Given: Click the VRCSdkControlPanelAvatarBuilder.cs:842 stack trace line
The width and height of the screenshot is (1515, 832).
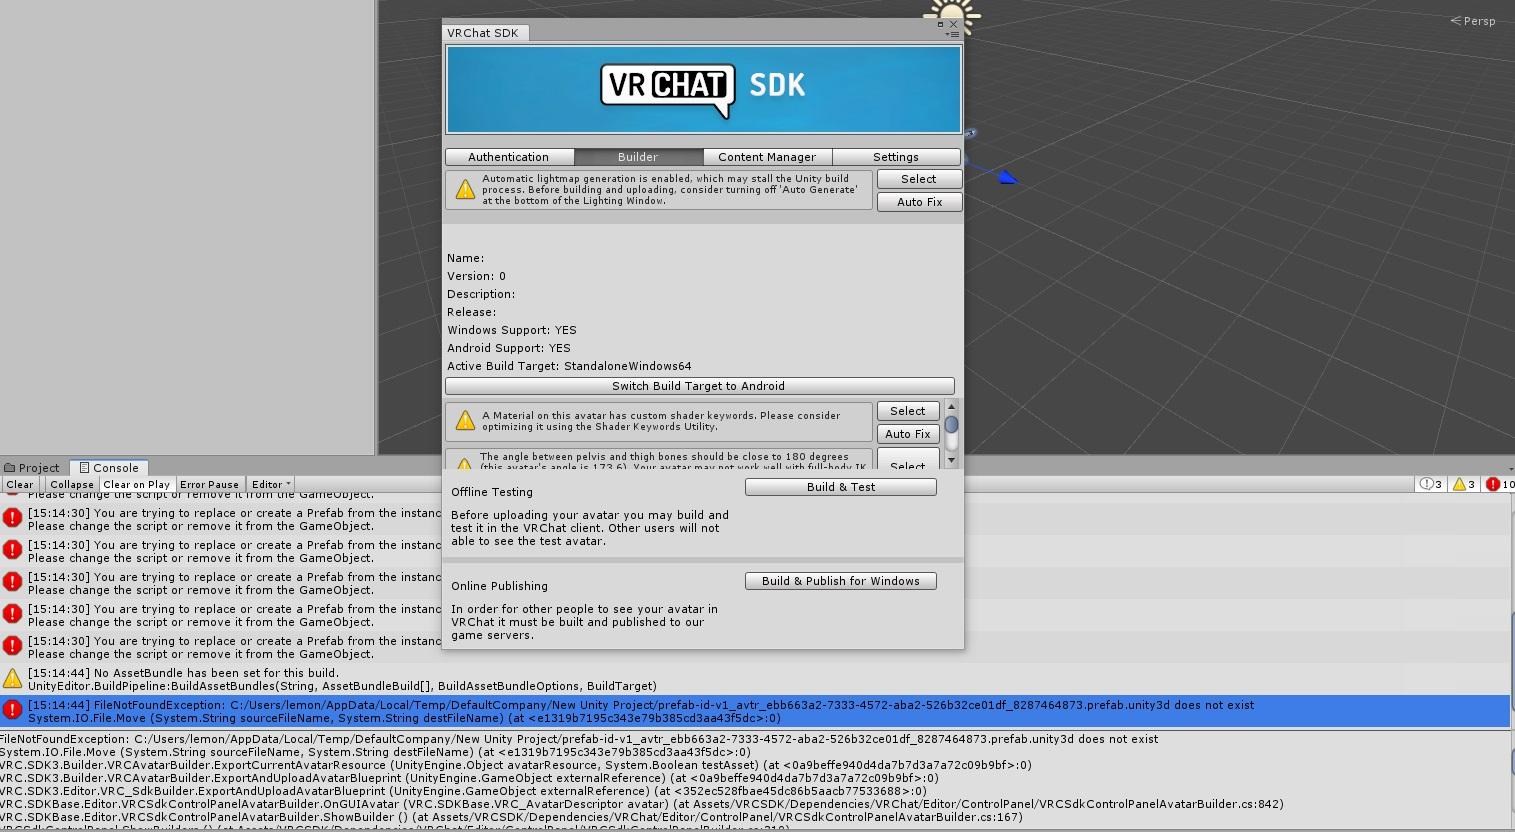Looking at the screenshot, I should 642,804.
